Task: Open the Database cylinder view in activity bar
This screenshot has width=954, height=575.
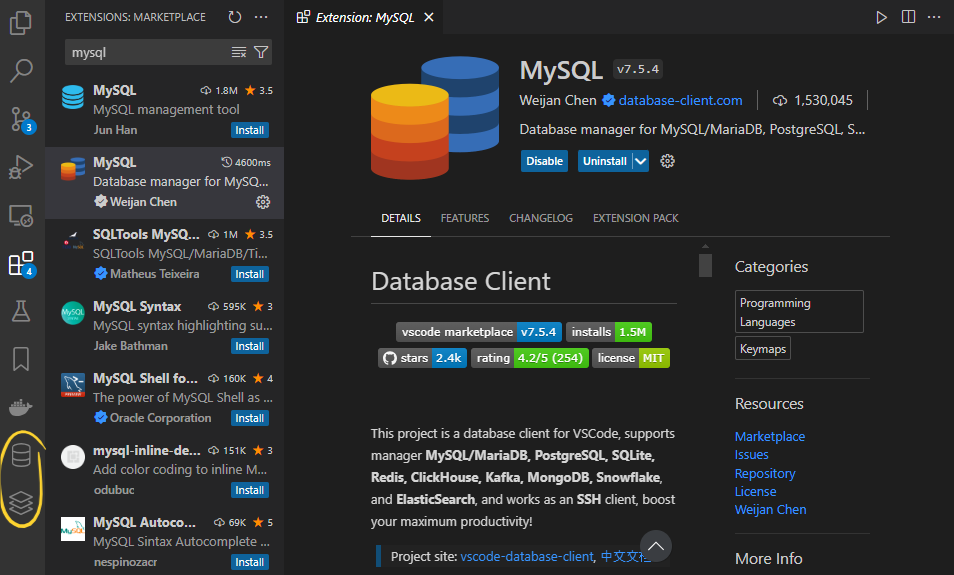Action: [21, 455]
